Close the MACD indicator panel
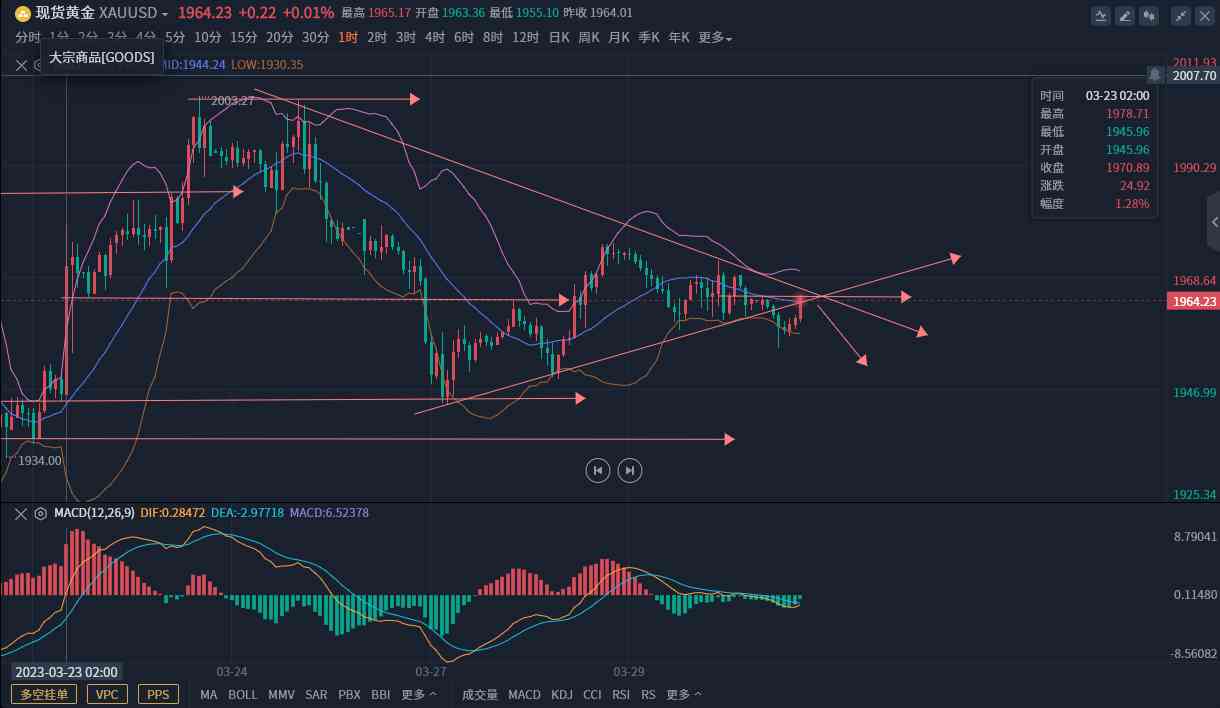 20,513
